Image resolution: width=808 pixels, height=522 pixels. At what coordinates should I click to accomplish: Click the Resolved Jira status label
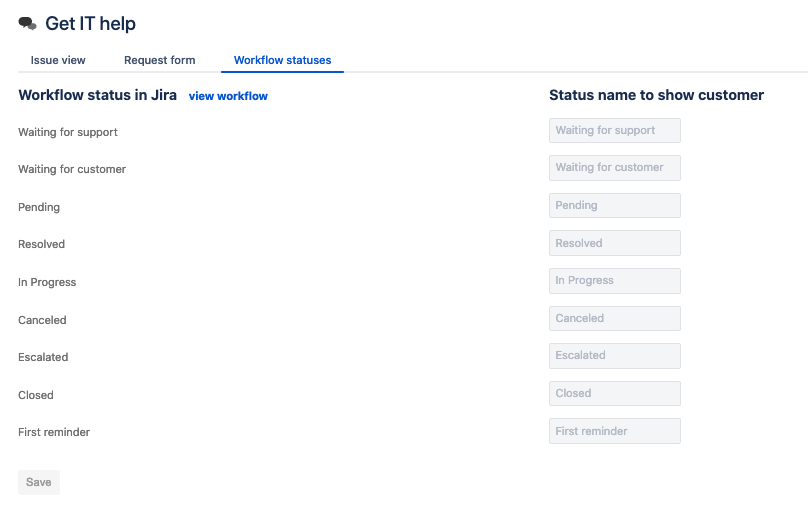[42, 244]
